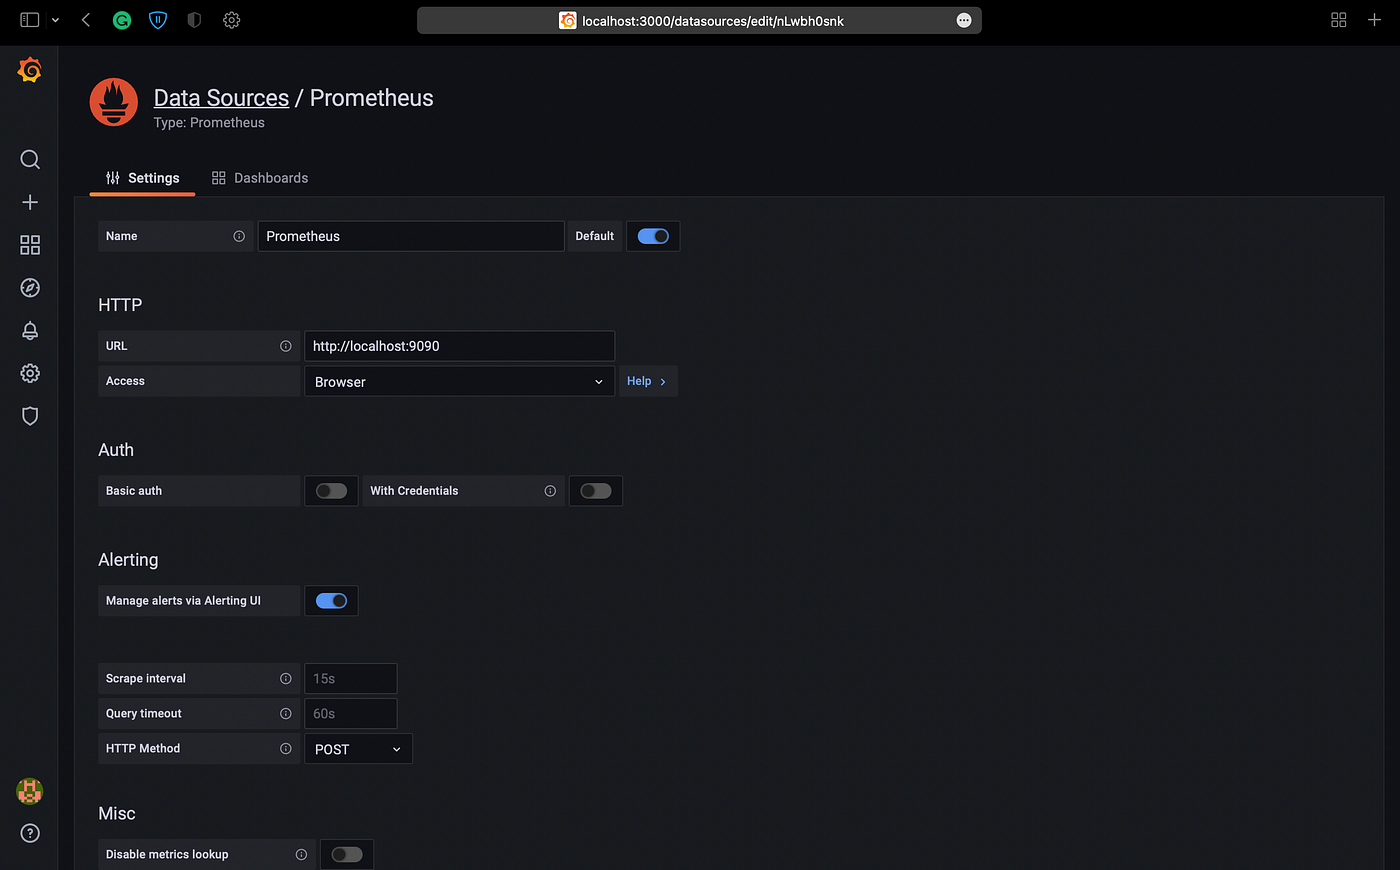Image resolution: width=1400 pixels, height=870 pixels.
Task: Show info tooltip for Scrape interval
Action: (x=286, y=678)
